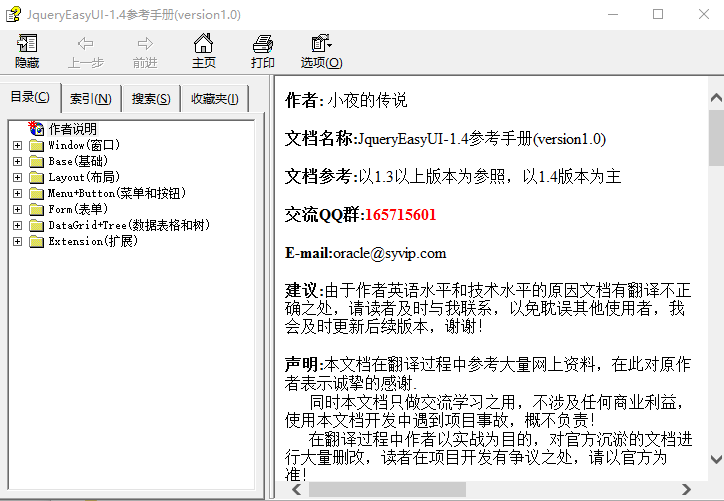Select the 目录(C) contents tab
This screenshot has width=724, height=501.
[x=30, y=97]
